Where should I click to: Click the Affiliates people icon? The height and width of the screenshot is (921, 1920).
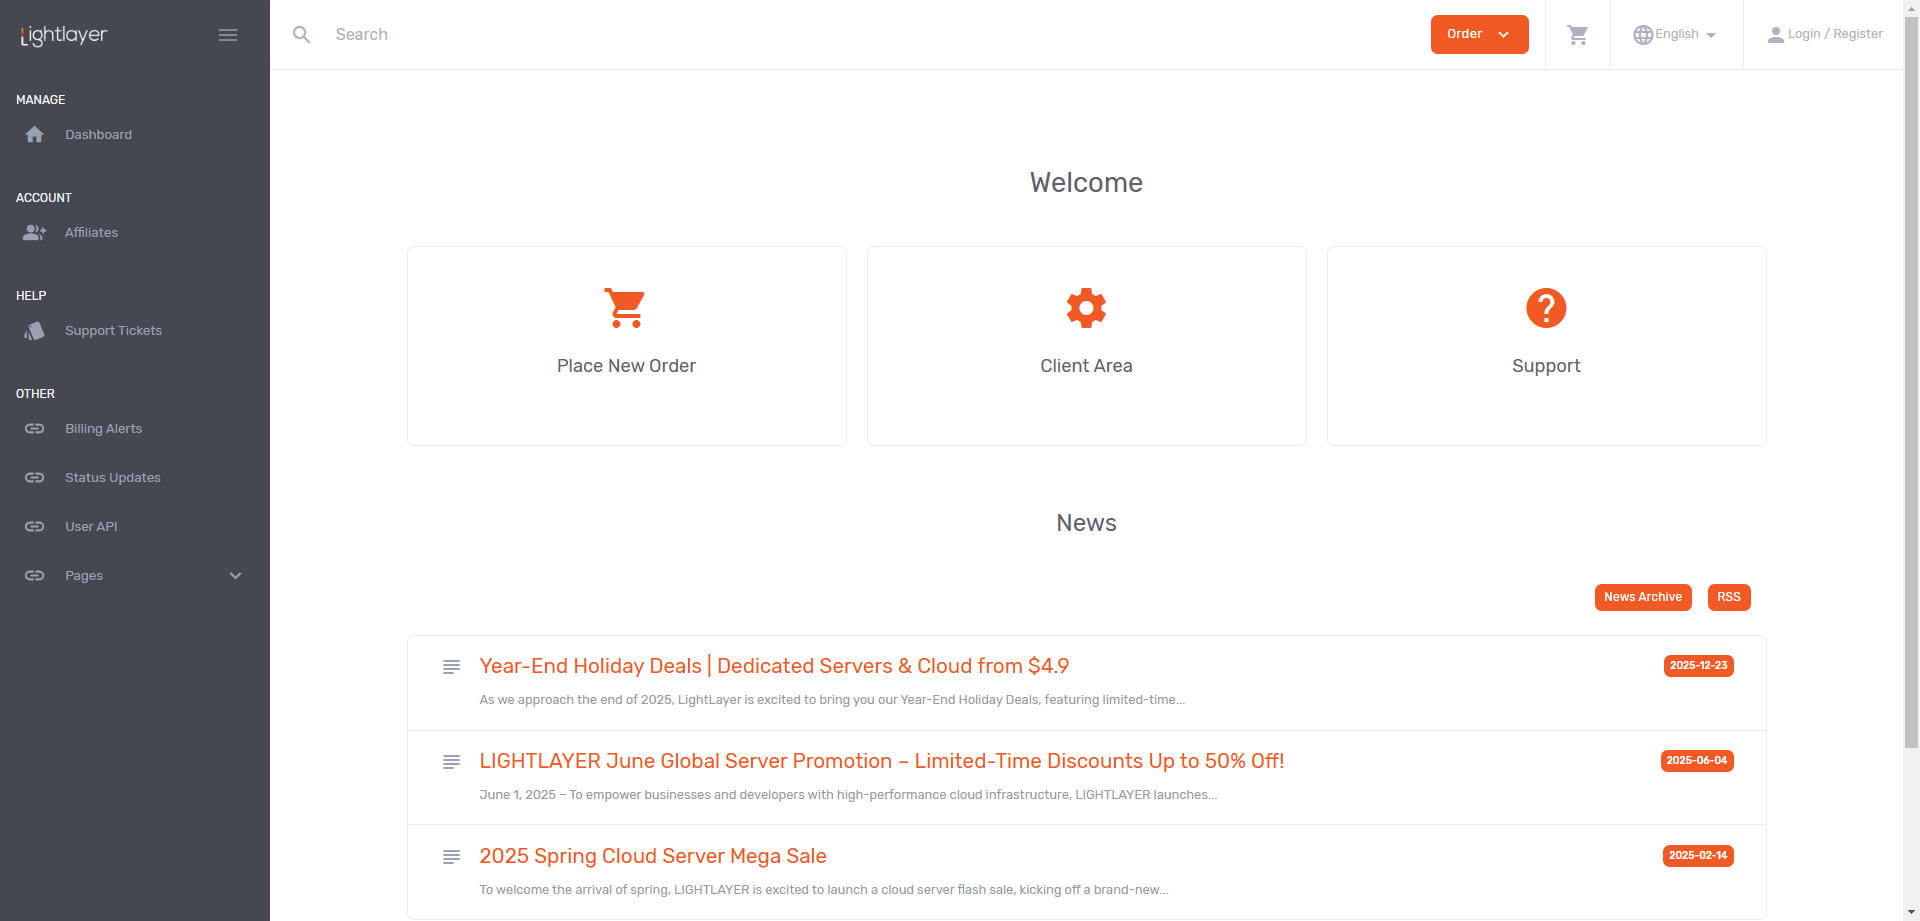pos(35,233)
